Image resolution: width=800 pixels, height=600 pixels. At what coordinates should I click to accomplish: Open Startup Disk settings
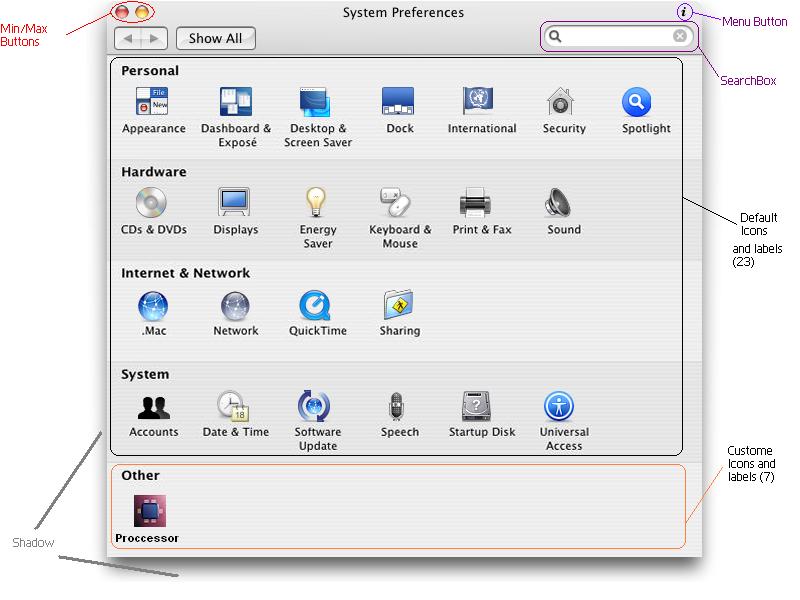pyautogui.click(x=482, y=414)
